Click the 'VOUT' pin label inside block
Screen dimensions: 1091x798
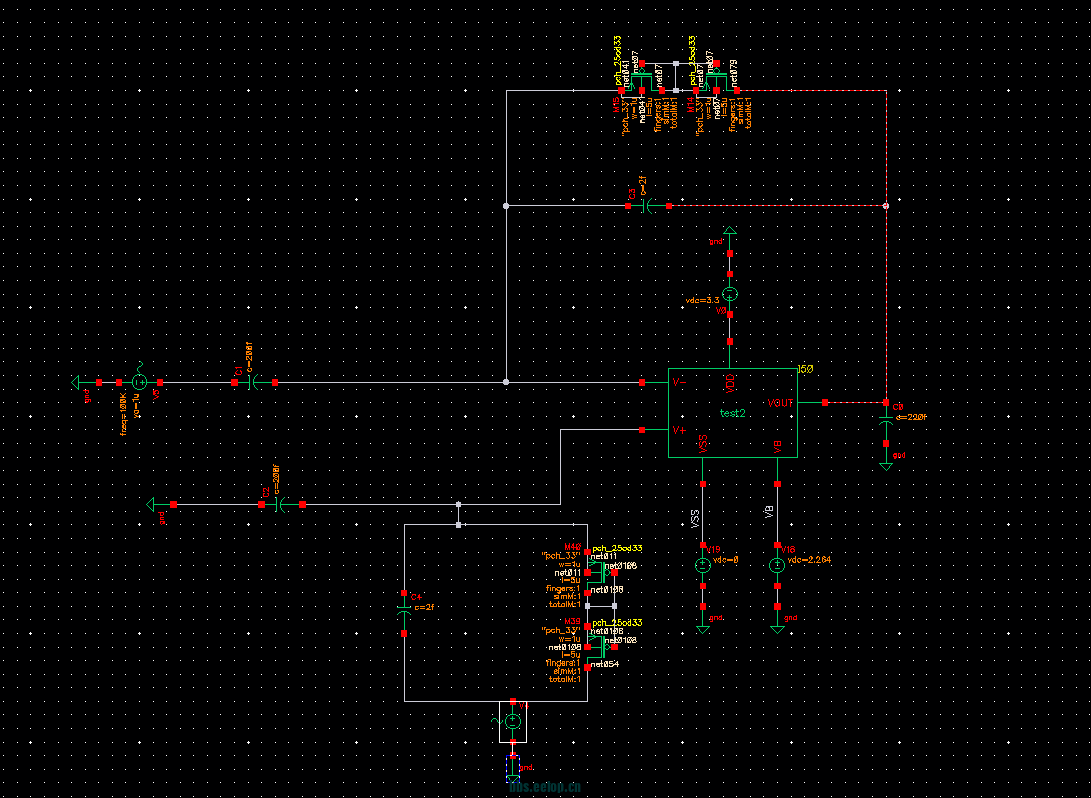pos(781,403)
